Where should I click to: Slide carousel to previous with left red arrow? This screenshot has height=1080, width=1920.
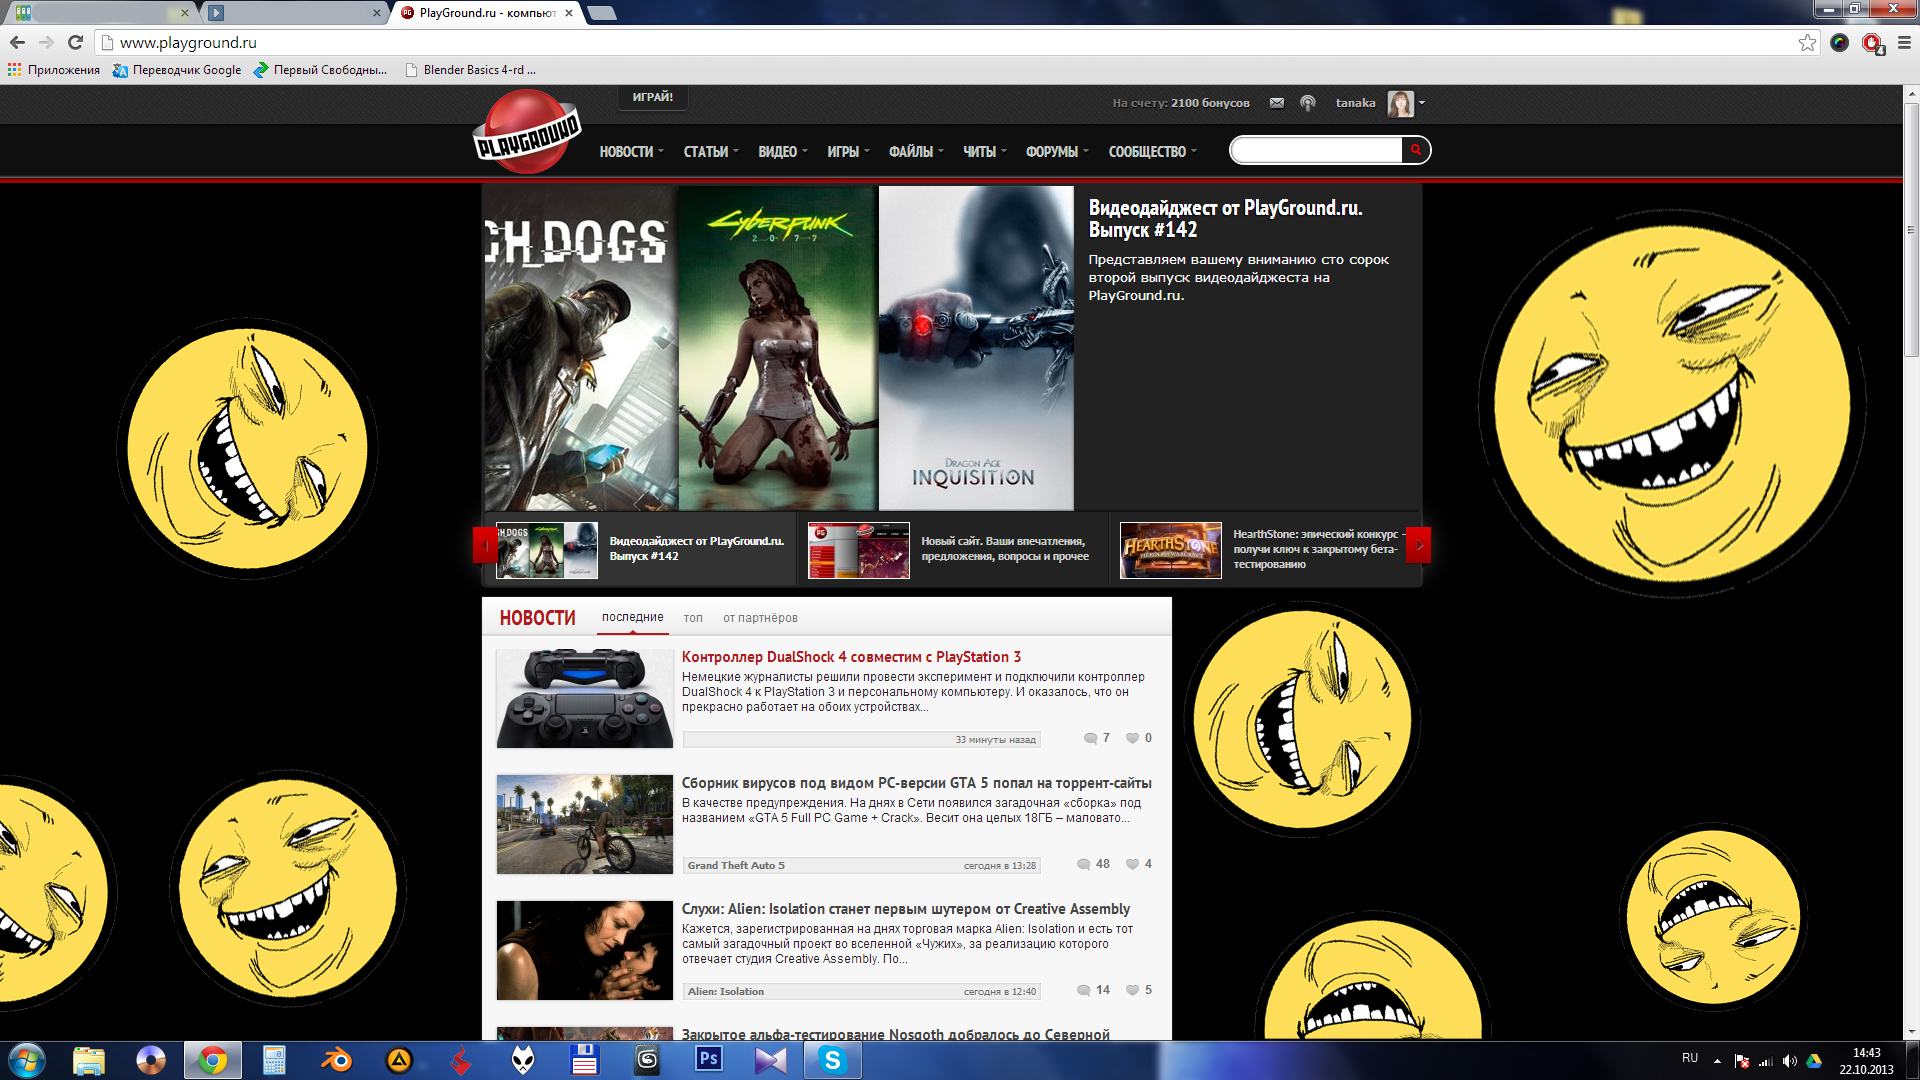[484, 546]
